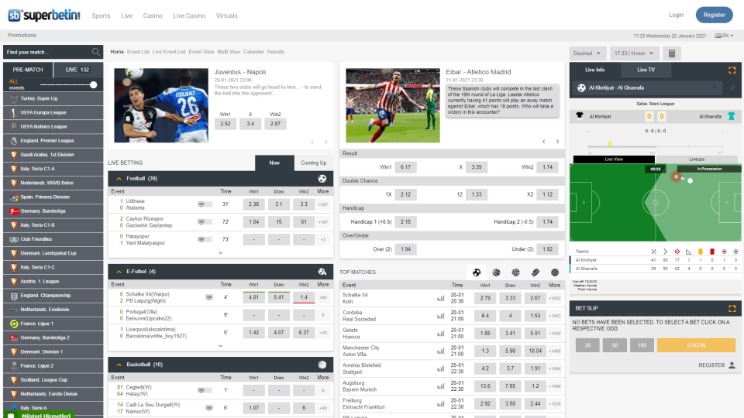744x418 pixels.
Task: Select the Coming Up tab
Action: (313, 163)
